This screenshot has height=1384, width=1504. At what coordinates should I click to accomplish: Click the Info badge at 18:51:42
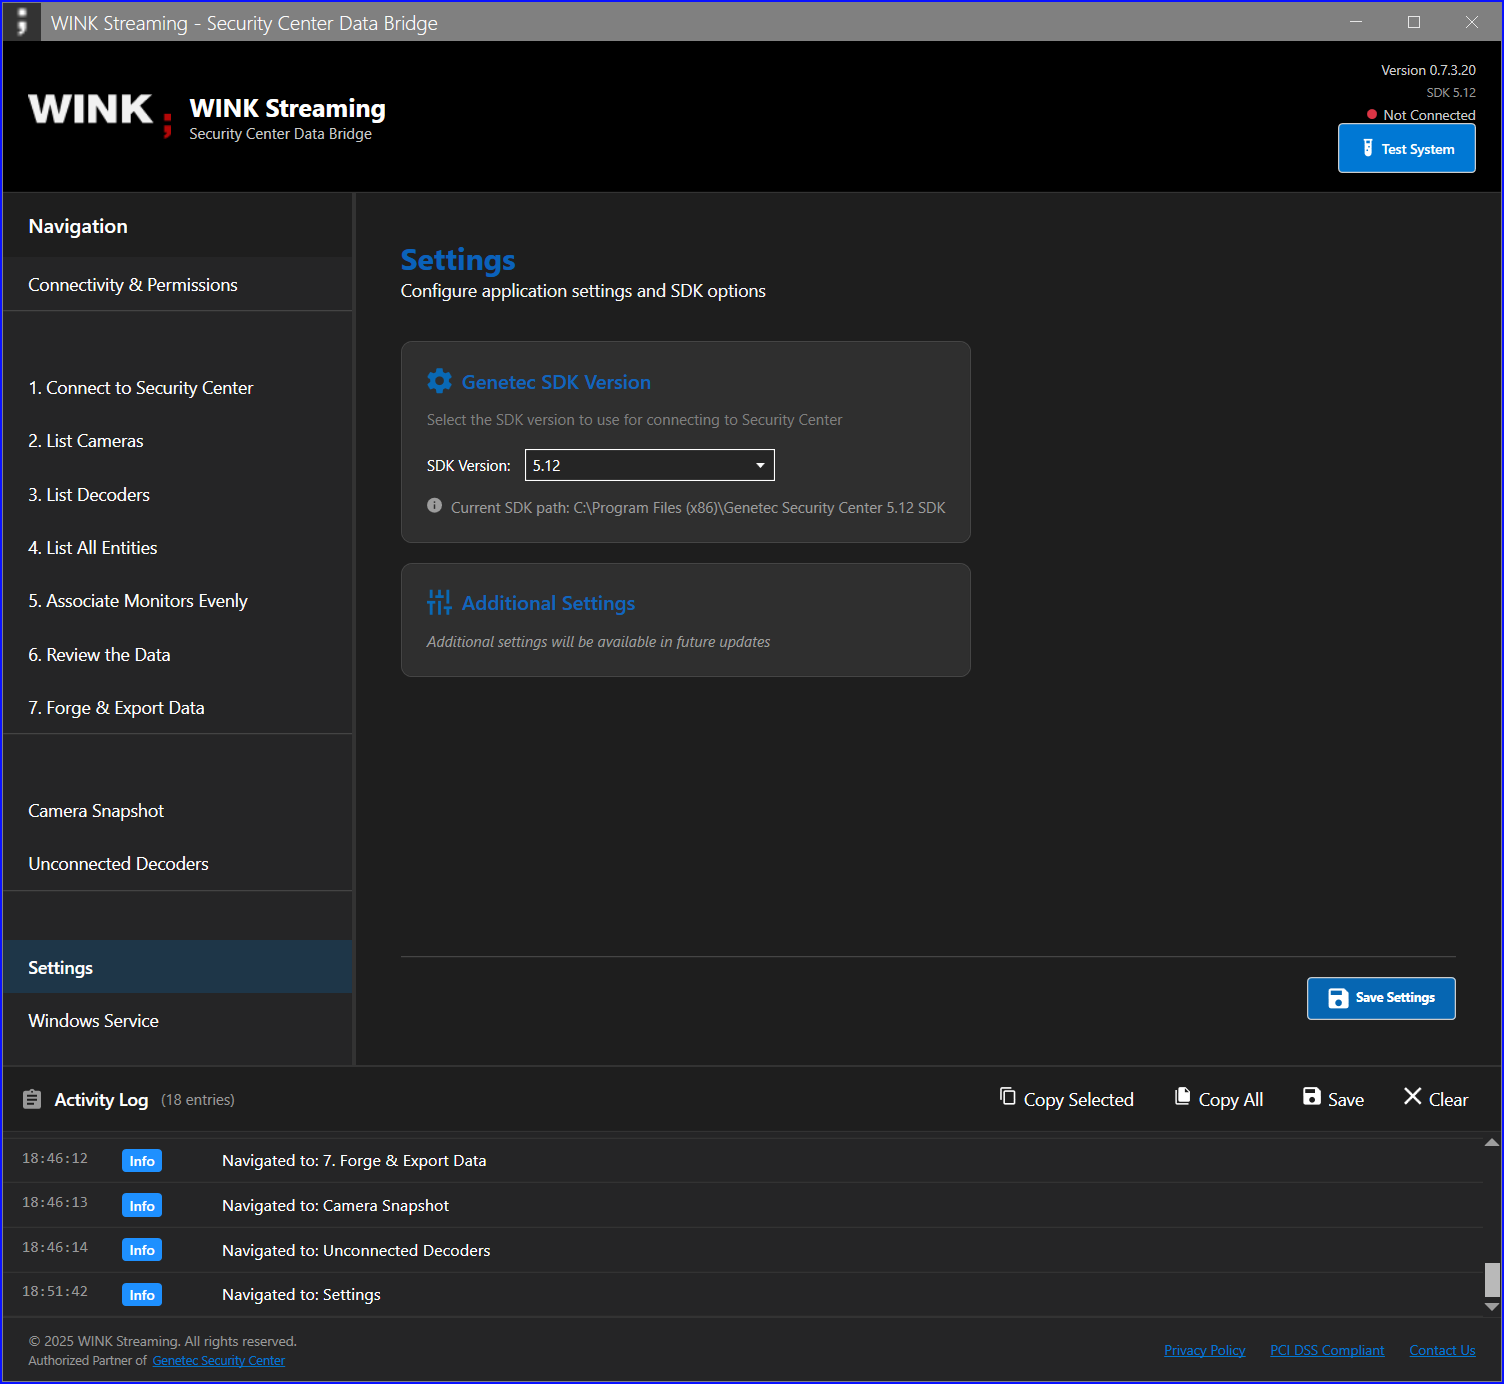(142, 1295)
